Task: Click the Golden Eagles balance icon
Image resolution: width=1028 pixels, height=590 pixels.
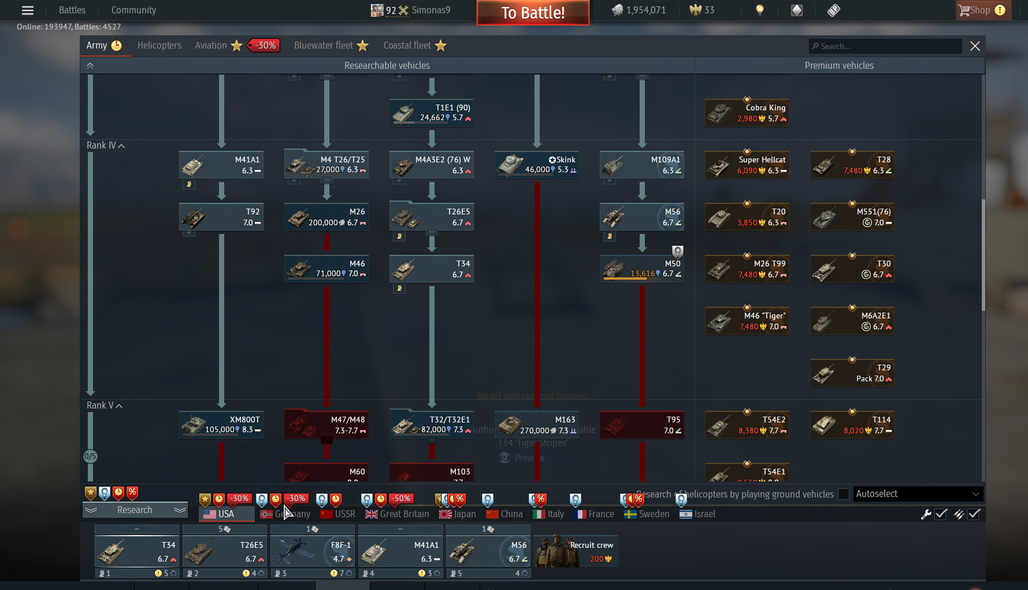Action: pyautogui.click(x=696, y=10)
